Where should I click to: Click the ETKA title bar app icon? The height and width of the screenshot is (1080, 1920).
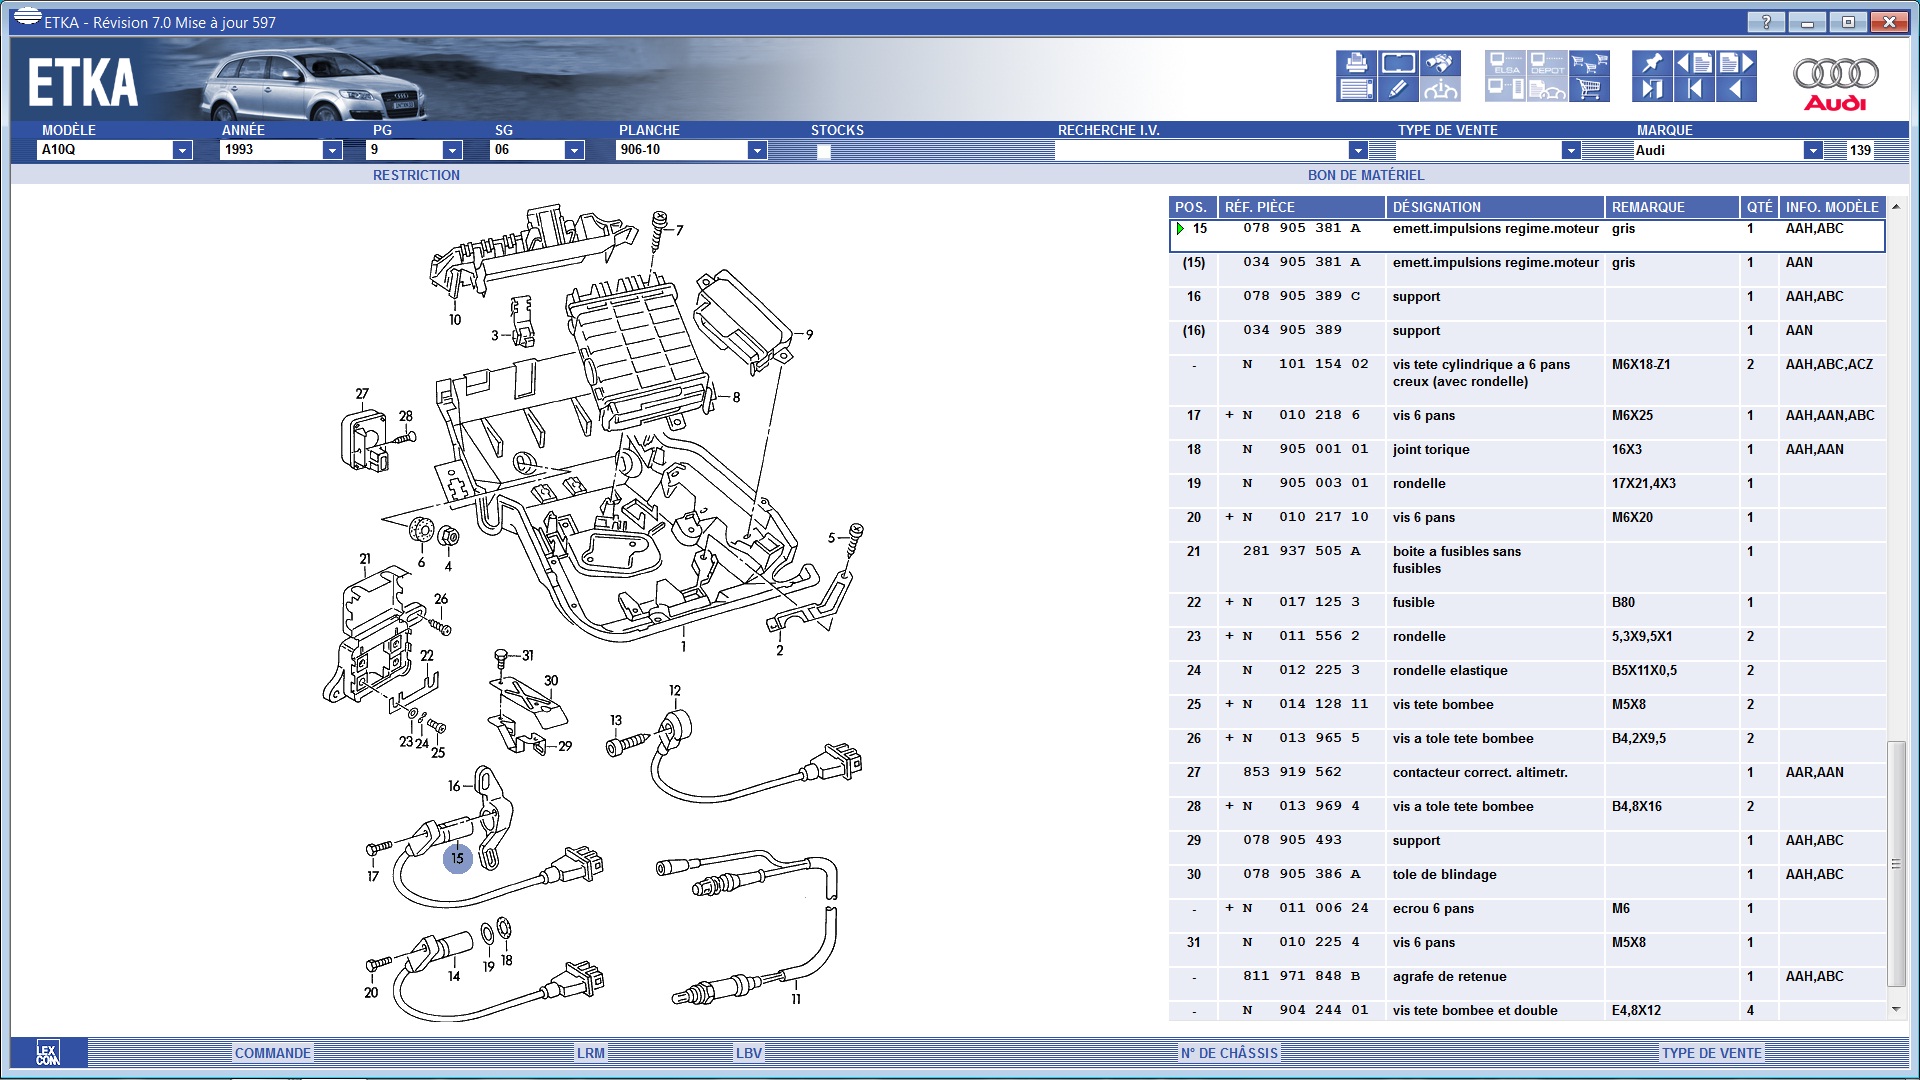pos(27,18)
